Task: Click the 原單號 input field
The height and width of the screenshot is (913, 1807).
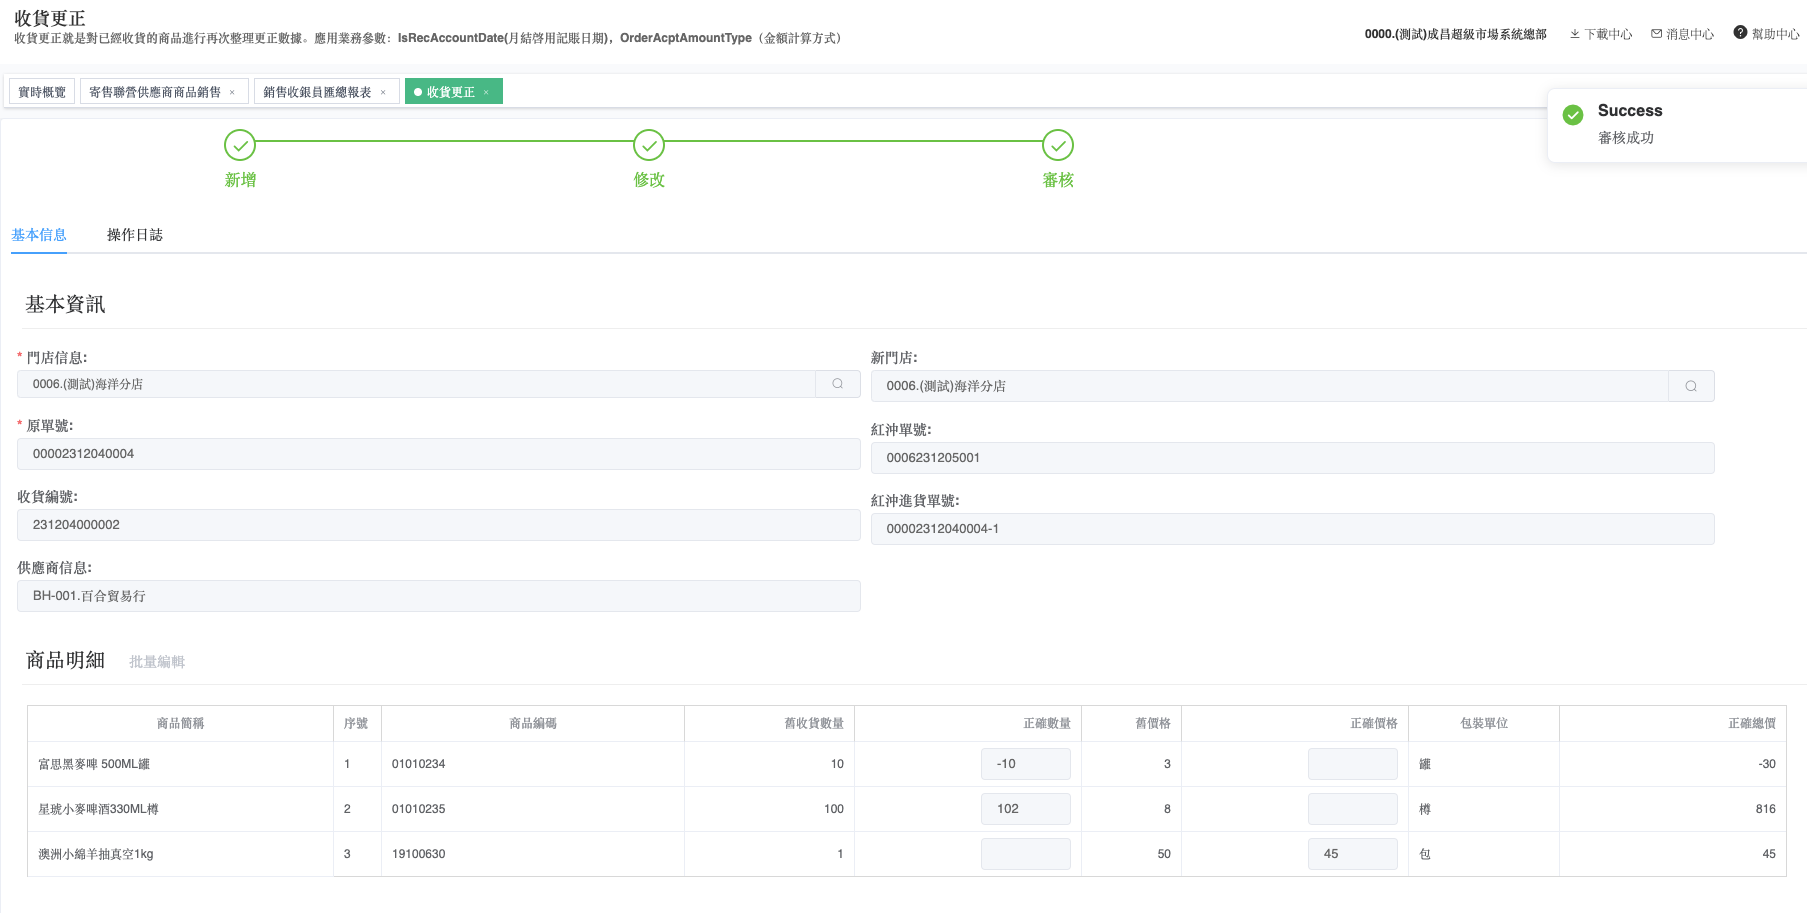Action: [x=438, y=454]
